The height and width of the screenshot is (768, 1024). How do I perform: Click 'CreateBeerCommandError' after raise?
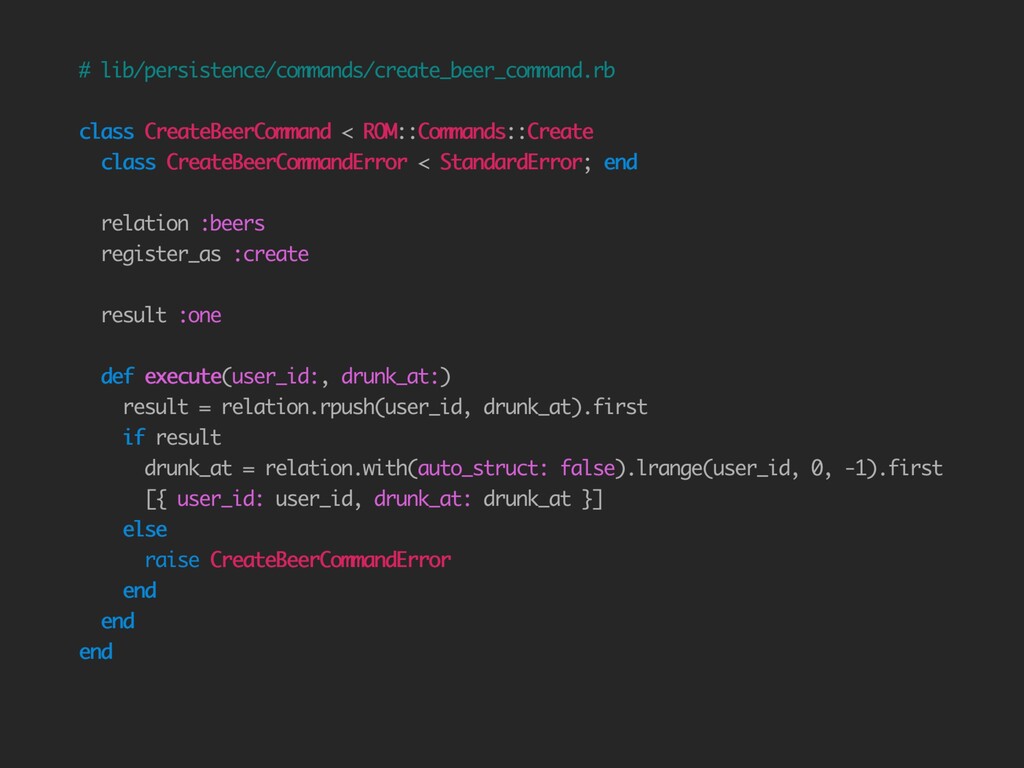(330, 560)
